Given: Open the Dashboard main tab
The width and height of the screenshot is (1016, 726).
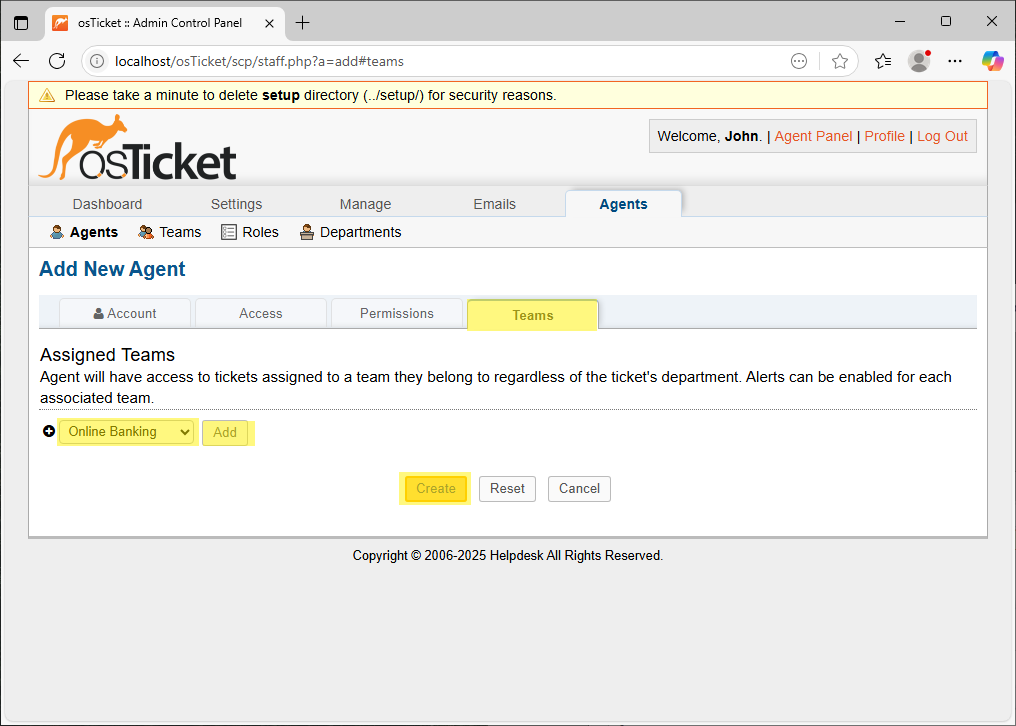Looking at the screenshot, I should pos(108,204).
